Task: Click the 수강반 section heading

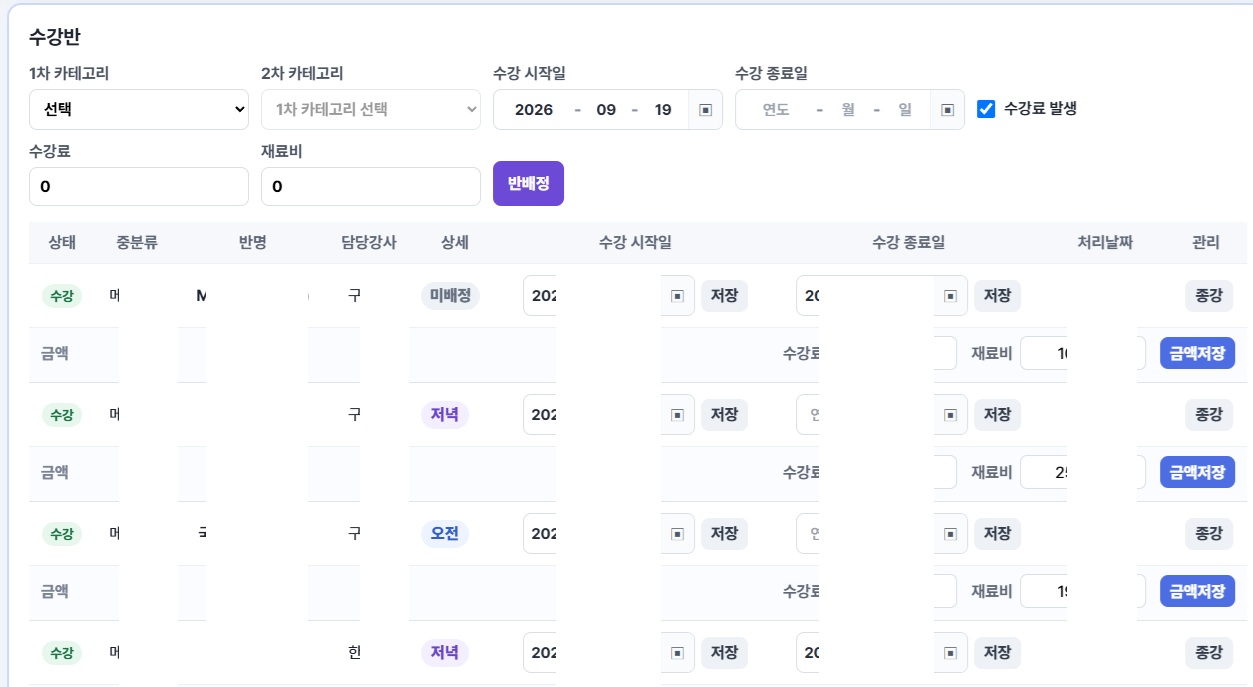Action: (x=55, y=37)
